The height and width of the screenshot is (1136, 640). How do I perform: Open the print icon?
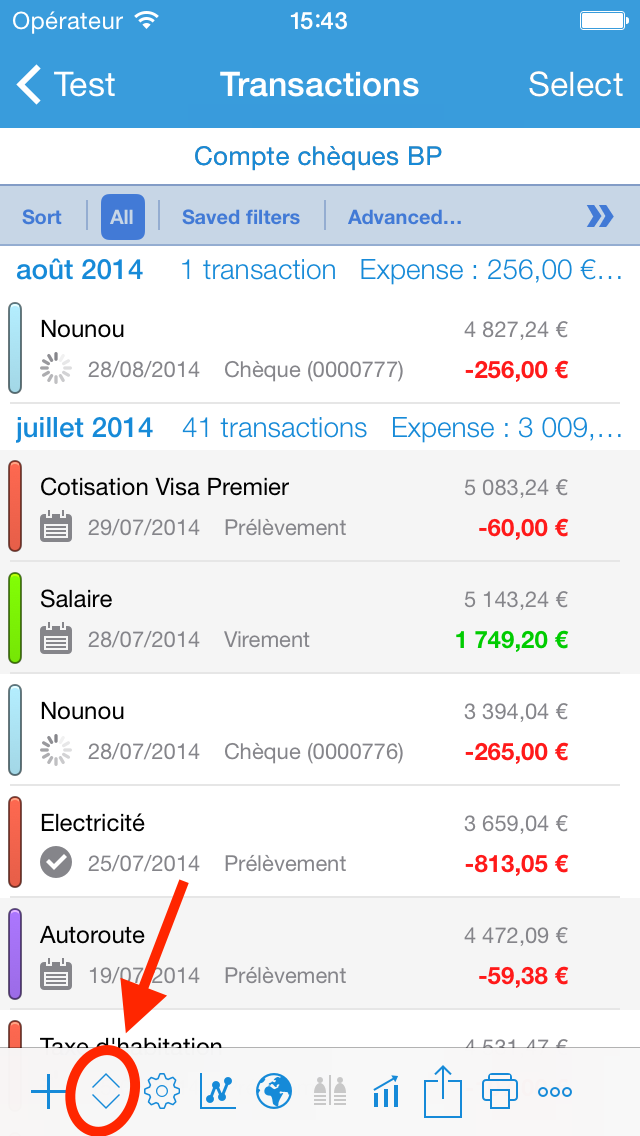click(498, 1090)
